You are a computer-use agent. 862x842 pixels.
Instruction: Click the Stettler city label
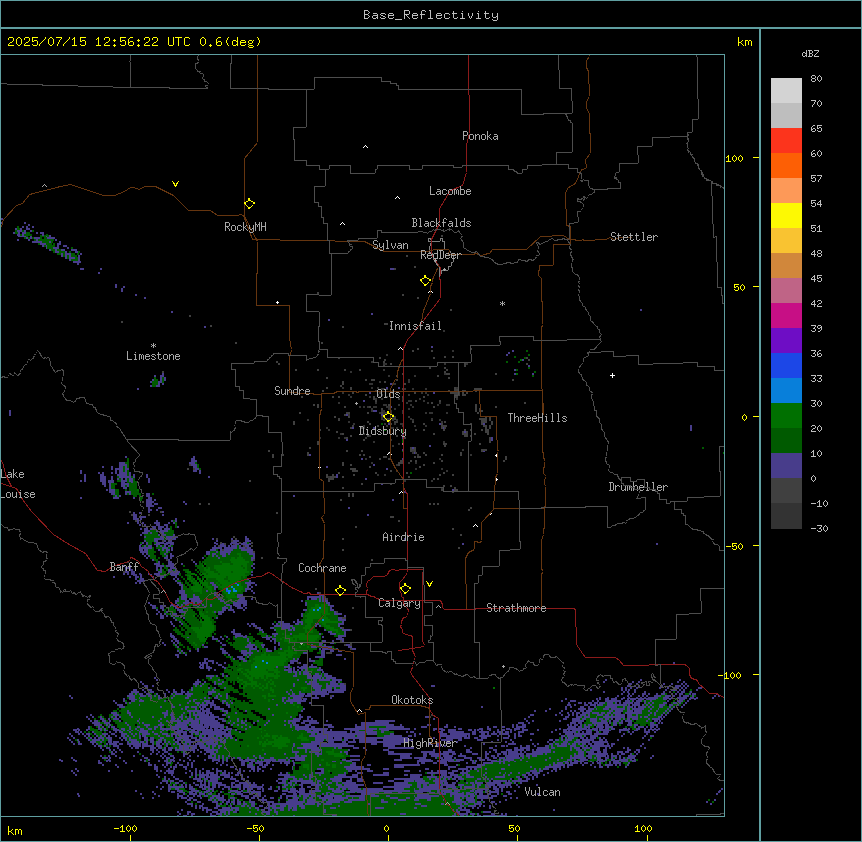(634, 237)
